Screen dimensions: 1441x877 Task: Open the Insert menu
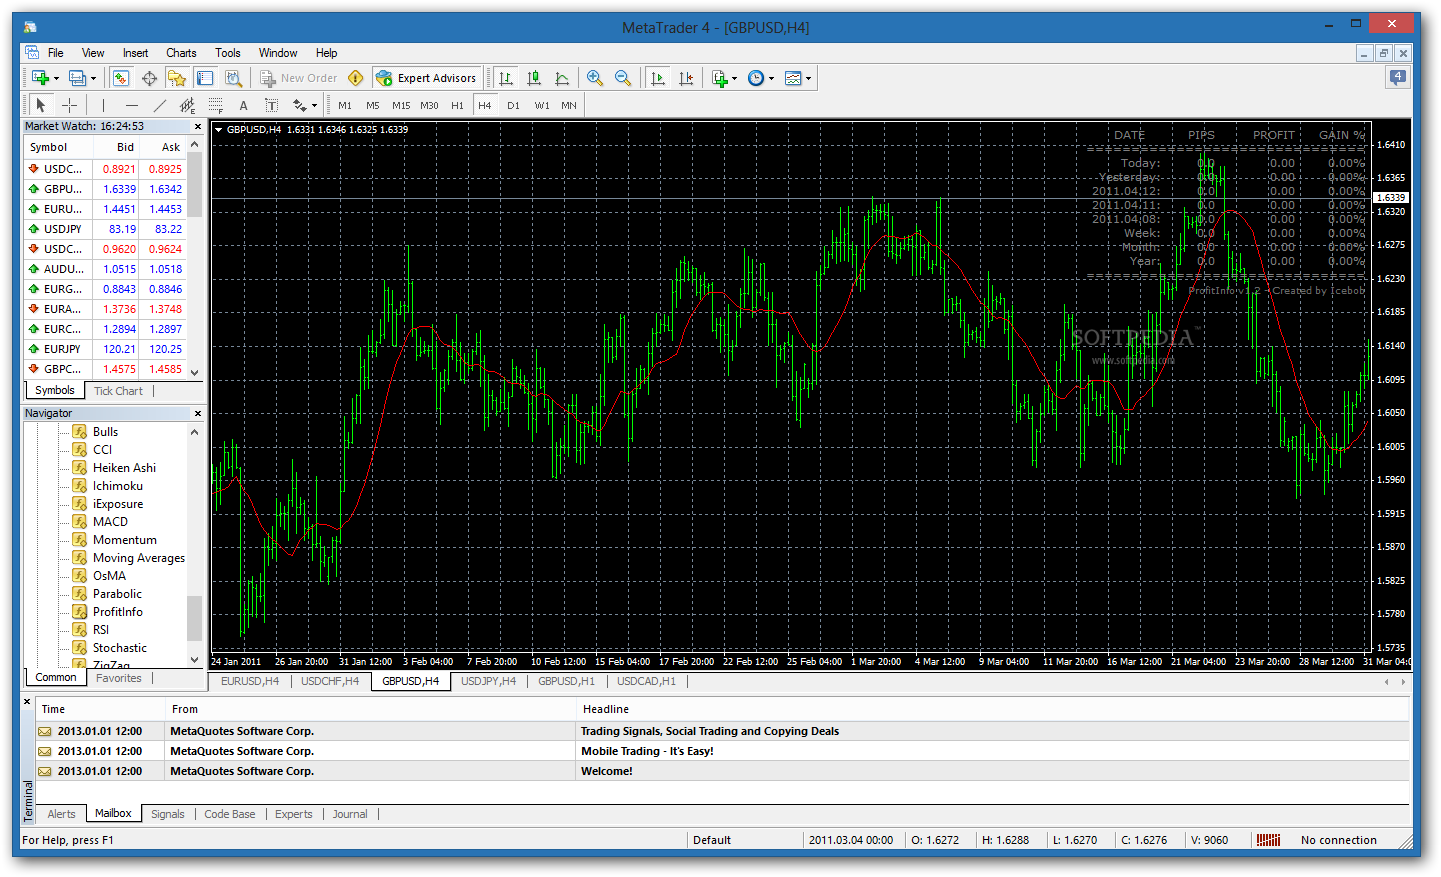pyautogui.click(x=135, y=53)
